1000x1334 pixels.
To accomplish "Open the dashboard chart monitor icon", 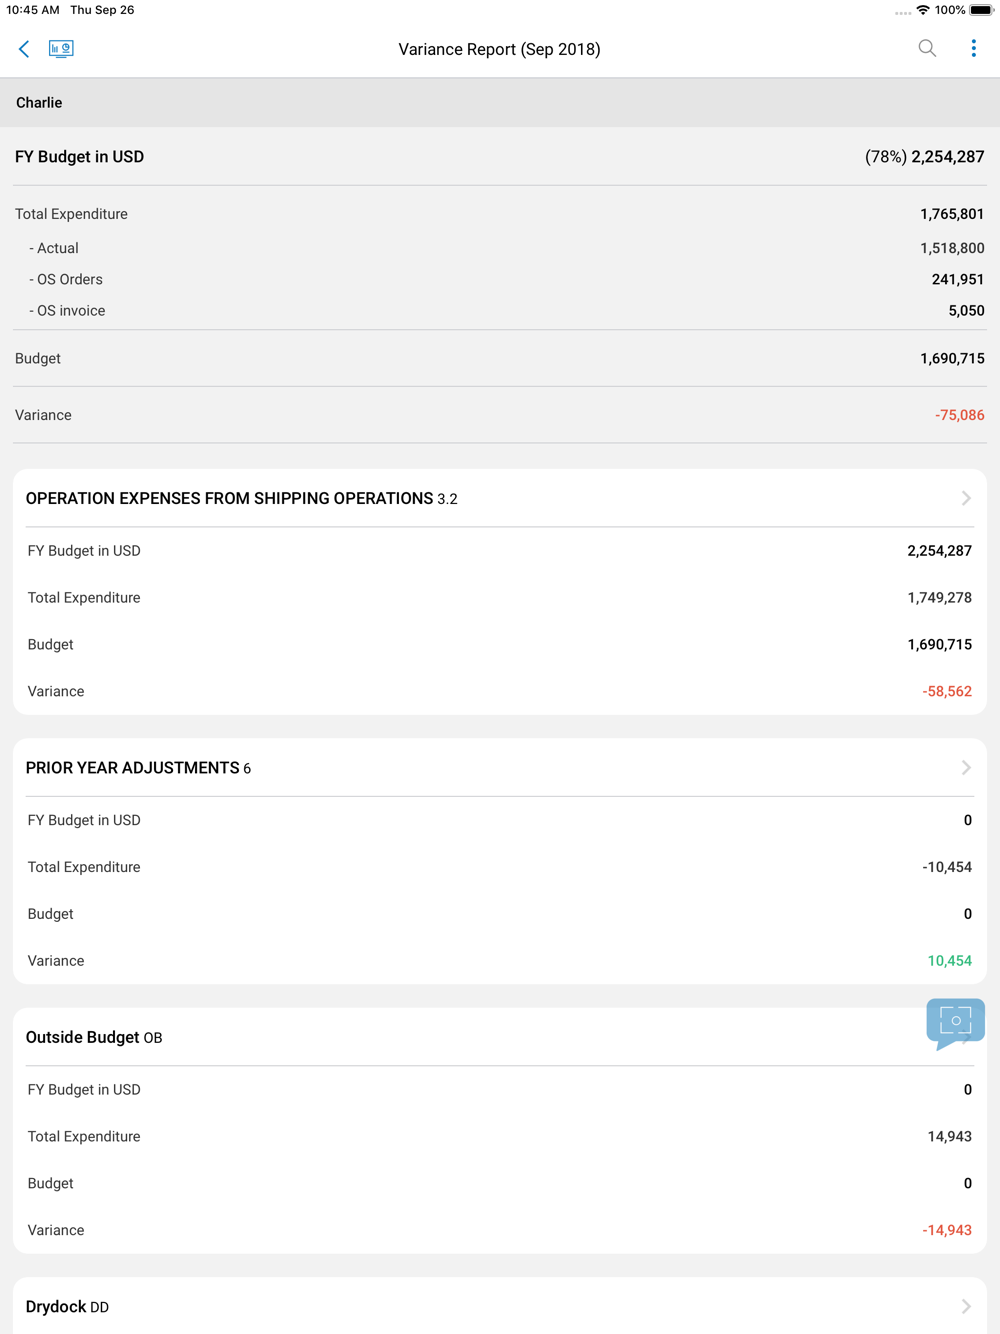I will tap(61, 49).
